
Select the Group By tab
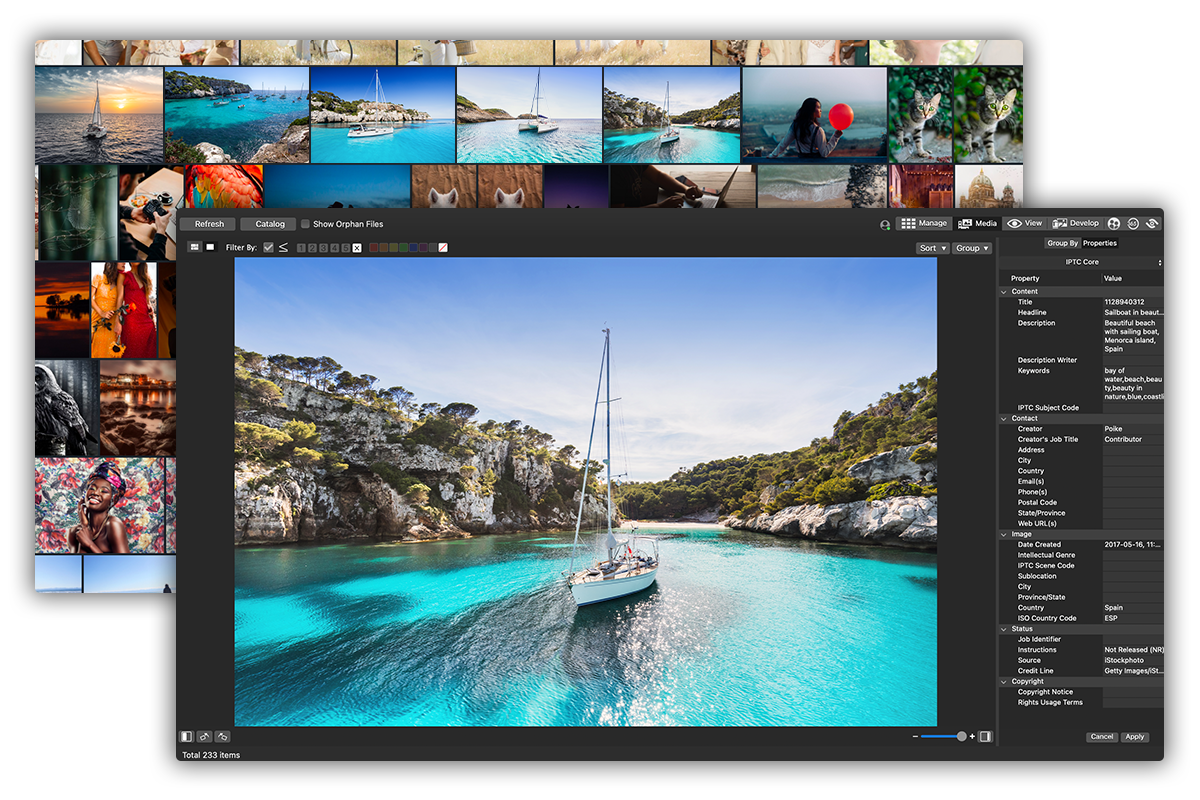tap(1062, 243)
